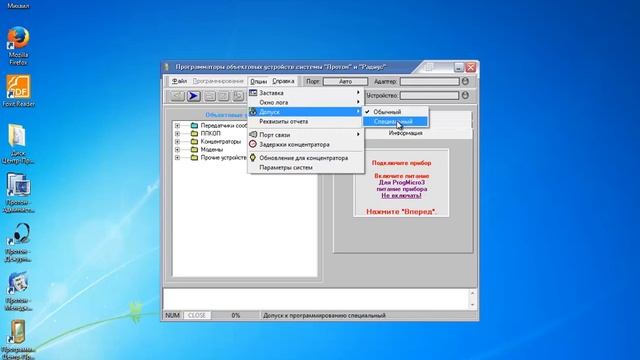Click the ППКОП folder icon
Screen dimensions: 640x360
[x=194, y=133]
